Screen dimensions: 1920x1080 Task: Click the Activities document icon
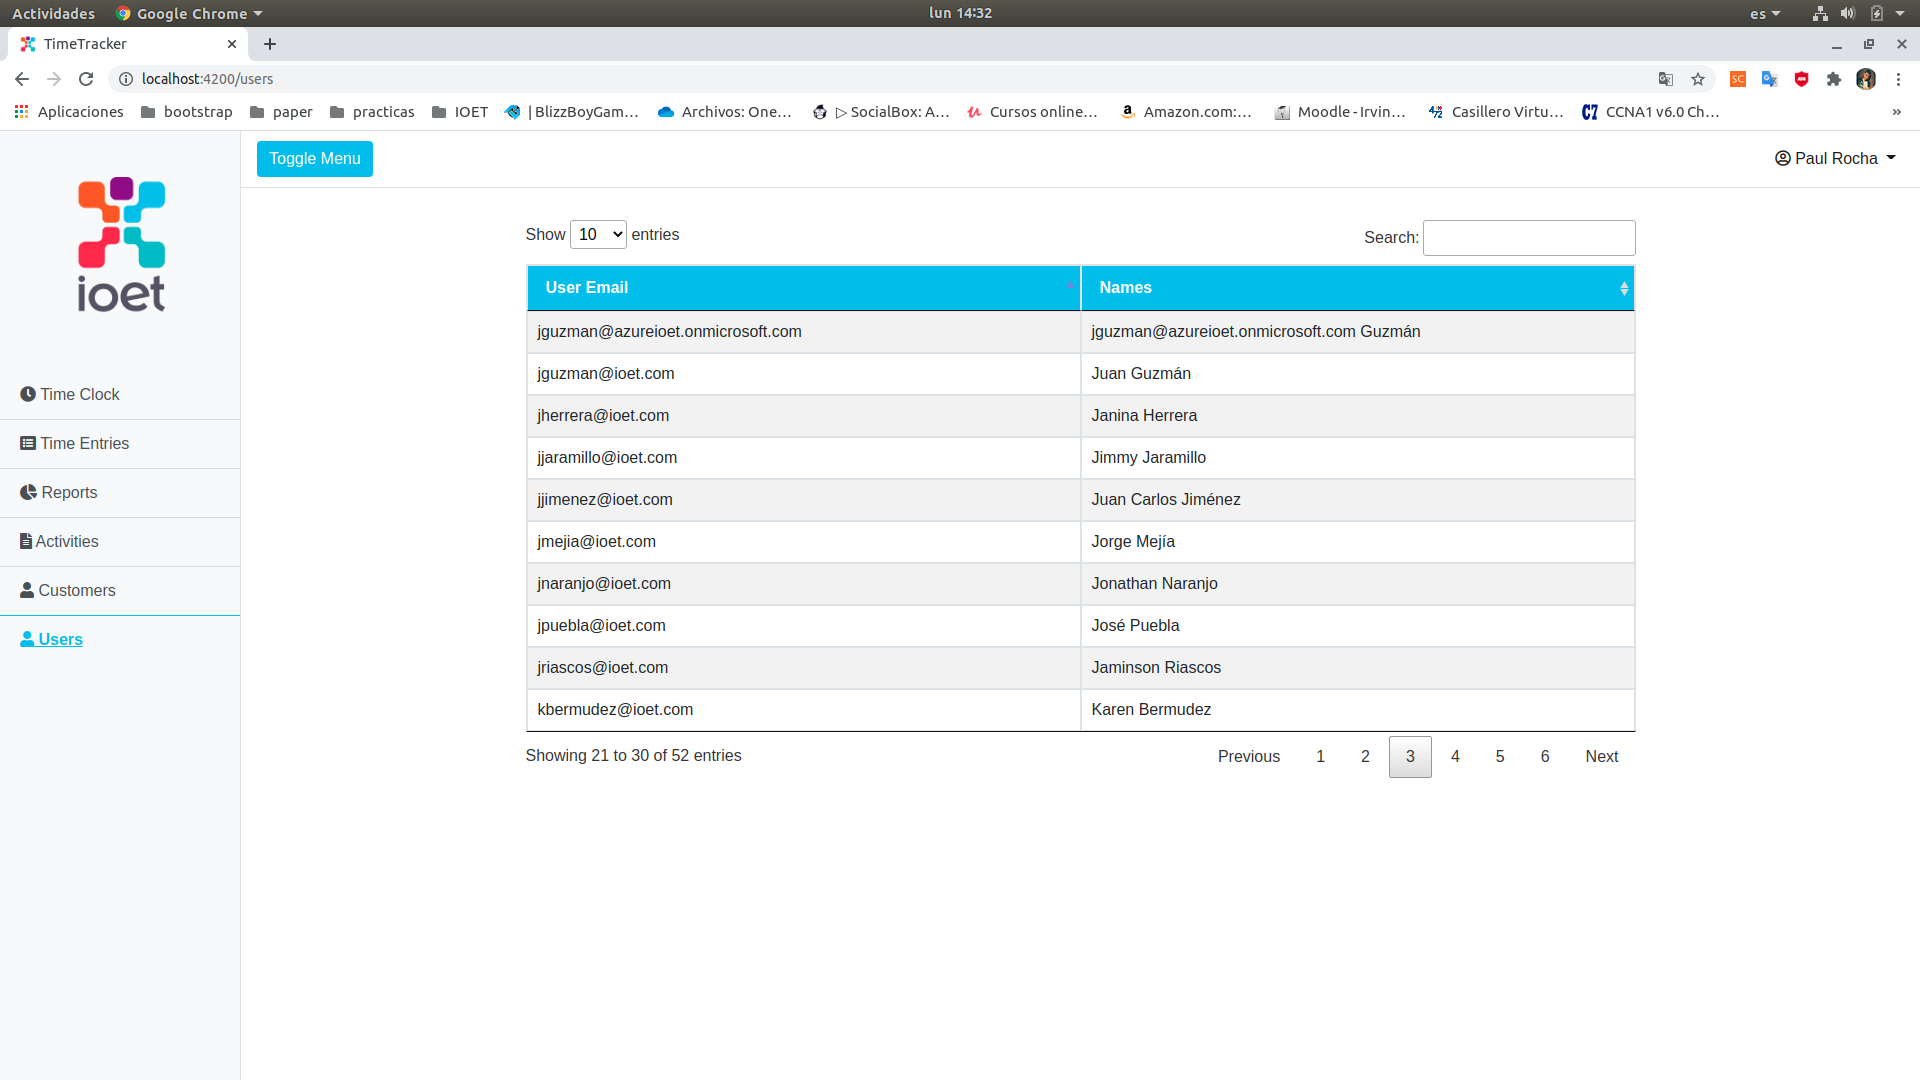click(26, 541)
